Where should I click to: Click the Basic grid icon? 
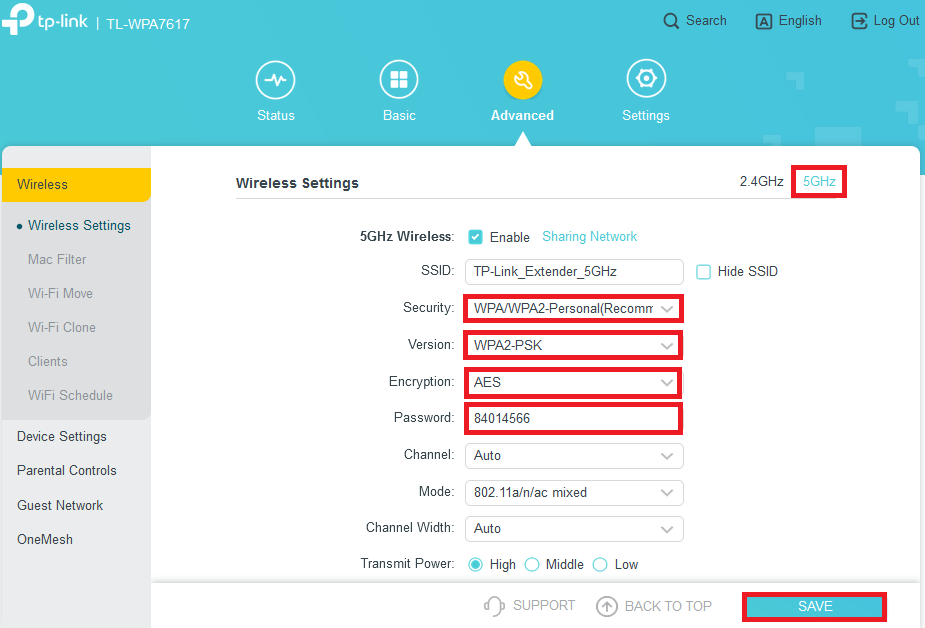tap(398, 80)
